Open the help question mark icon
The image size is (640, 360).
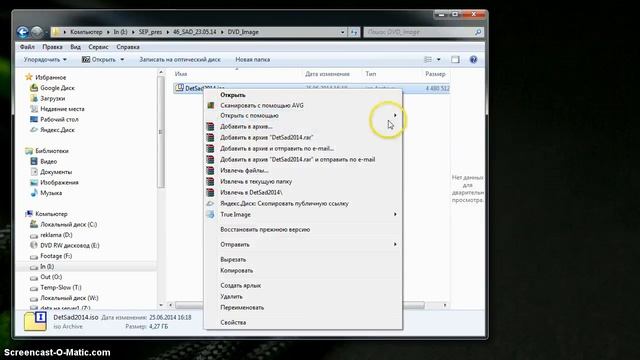[x=473, y=60]
